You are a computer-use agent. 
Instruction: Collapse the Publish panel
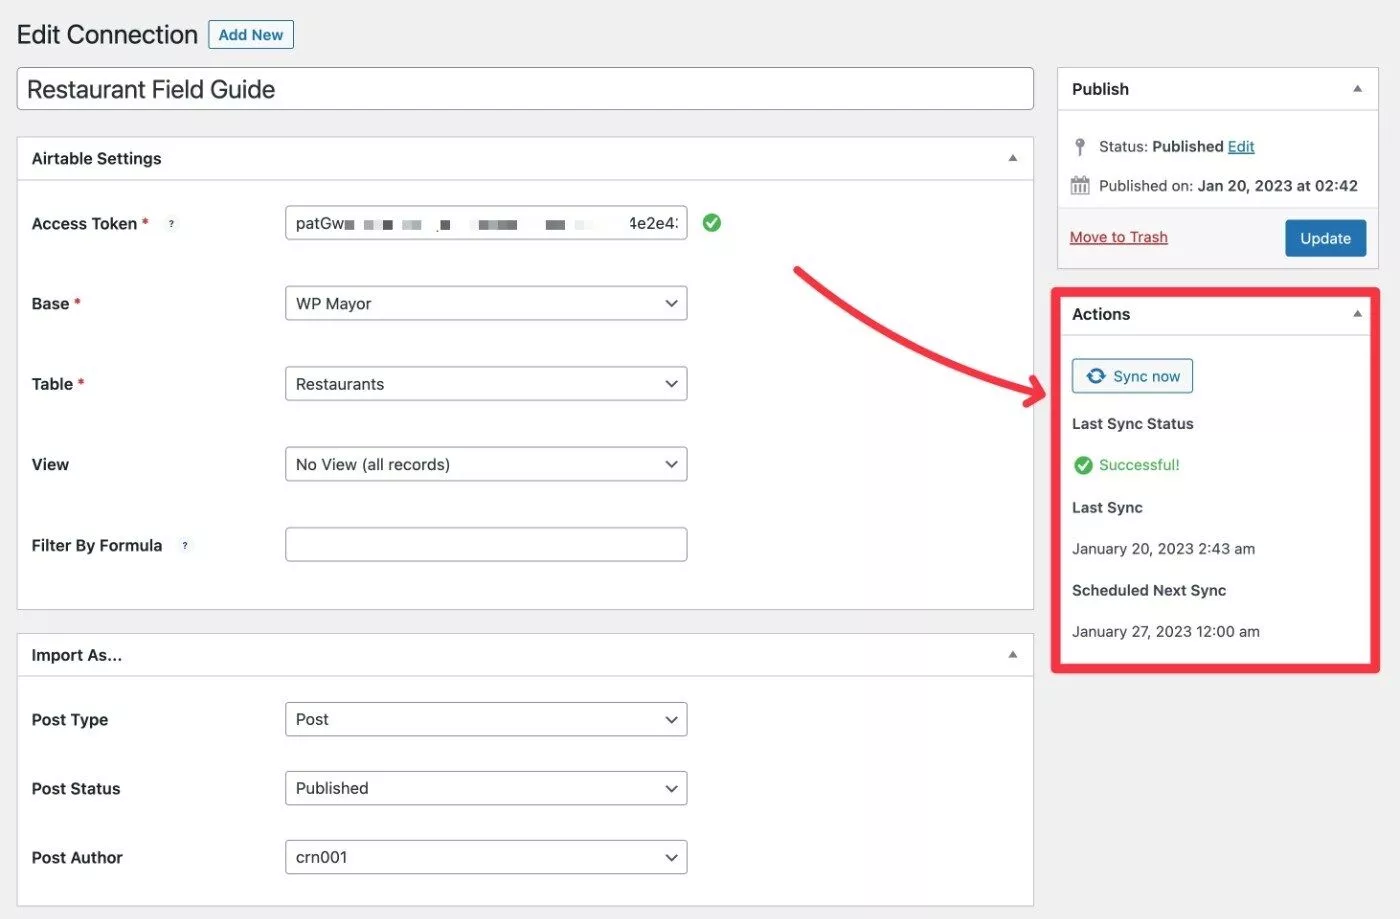click(x=1357, y=89)
